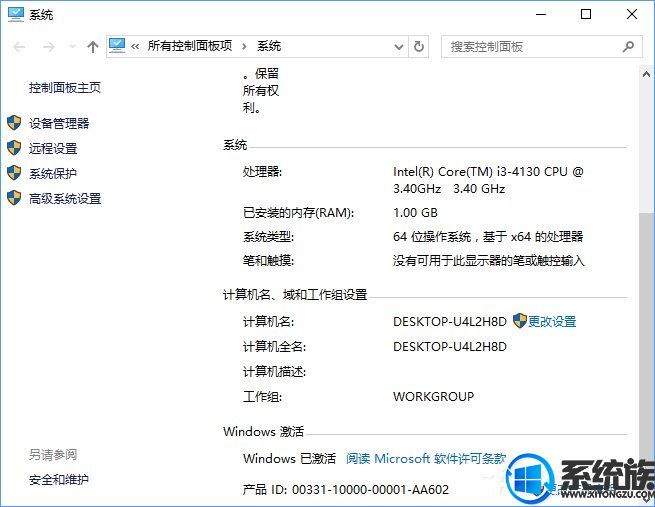
Task: Select computer name DESKTOP-U4L2H8D next to 计算机名
Action: 450,321
